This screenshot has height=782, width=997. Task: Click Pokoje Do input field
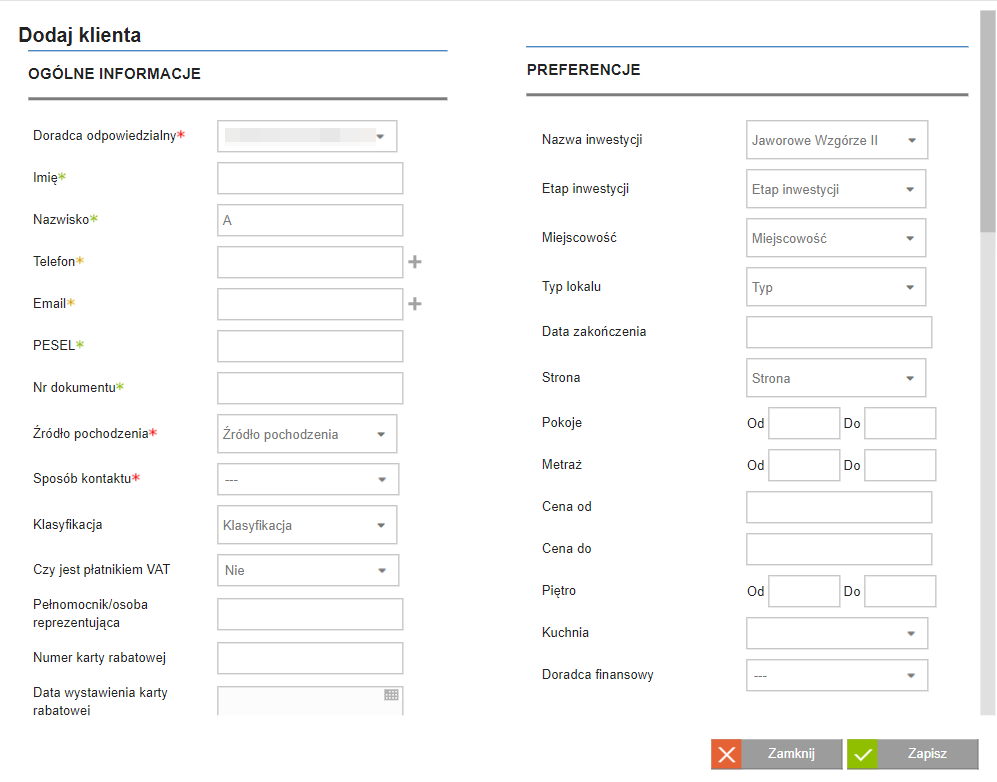coord(900,423)
